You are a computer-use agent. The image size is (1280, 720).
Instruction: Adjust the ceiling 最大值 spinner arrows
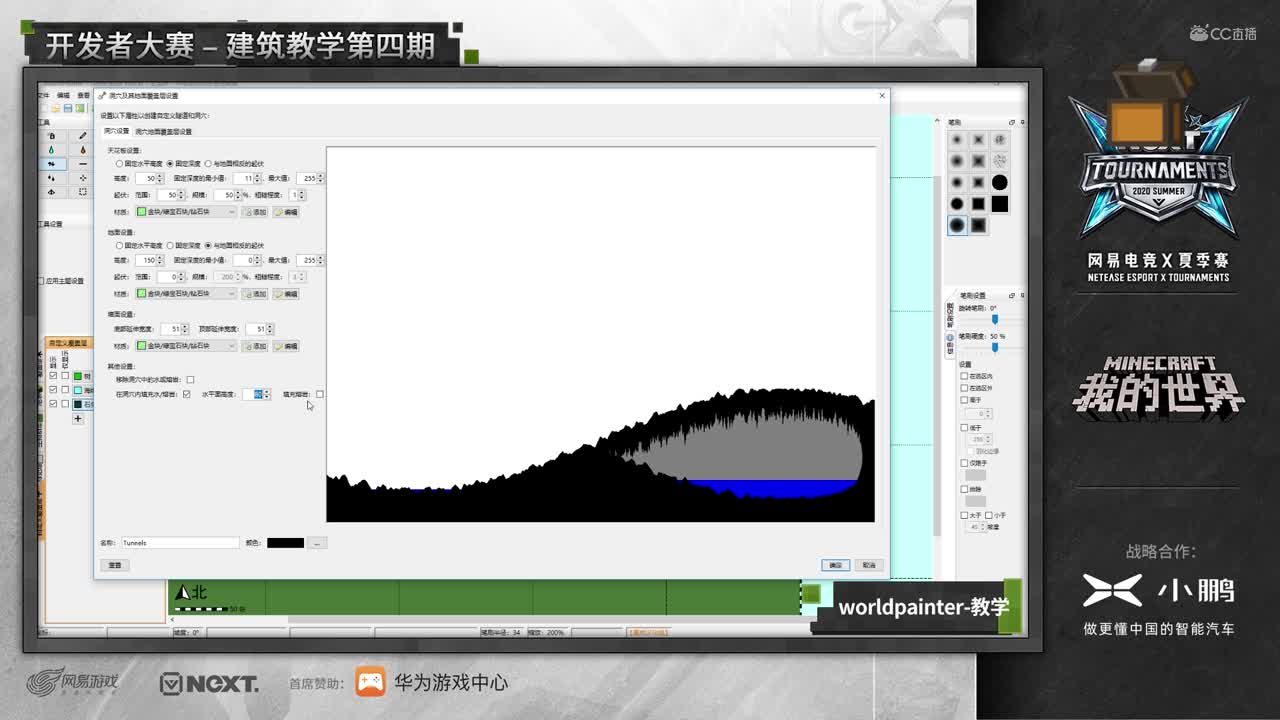(320, 178)
